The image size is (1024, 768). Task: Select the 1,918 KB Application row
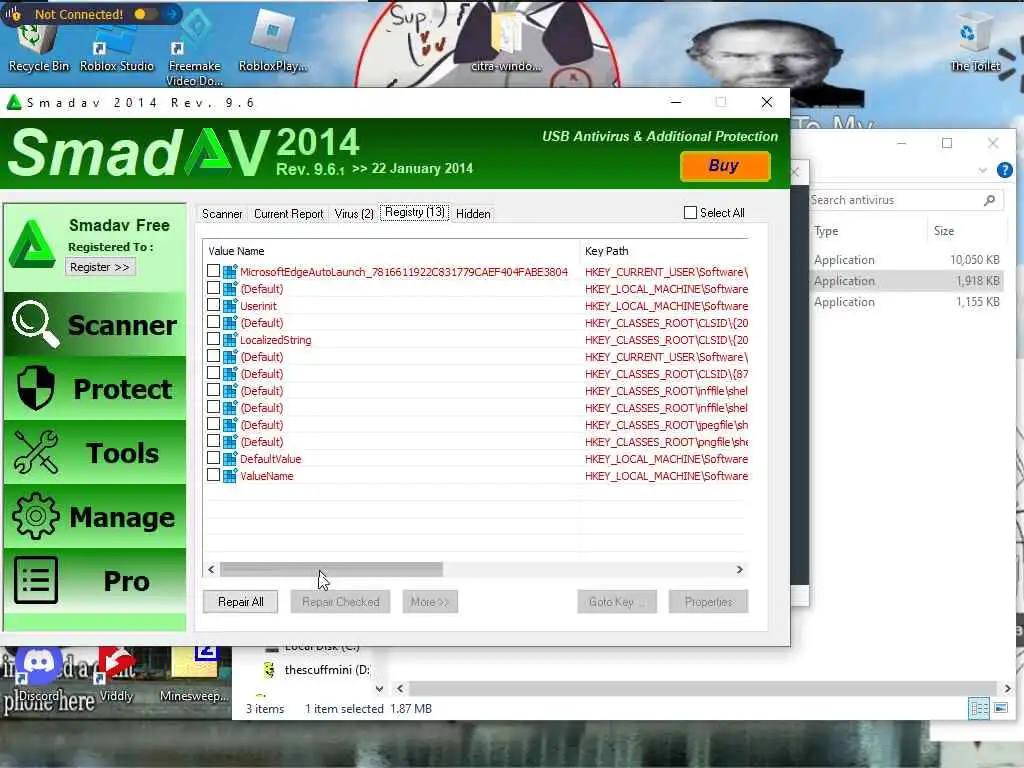tap(906, 281)
